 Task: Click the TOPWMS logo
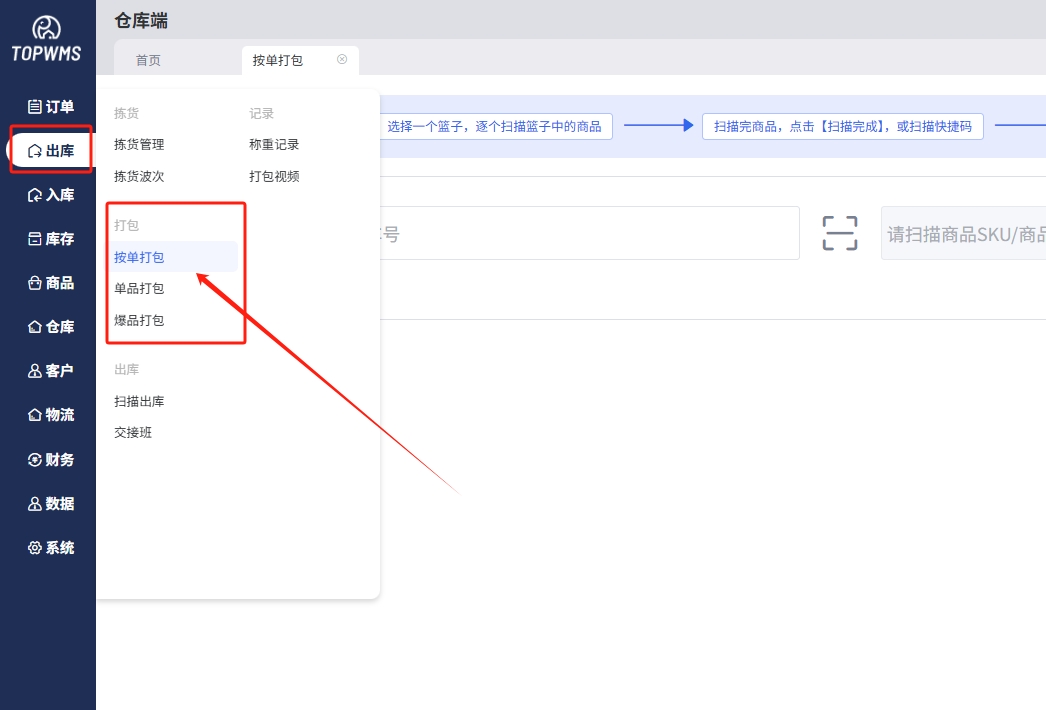[x=46, y=39]
